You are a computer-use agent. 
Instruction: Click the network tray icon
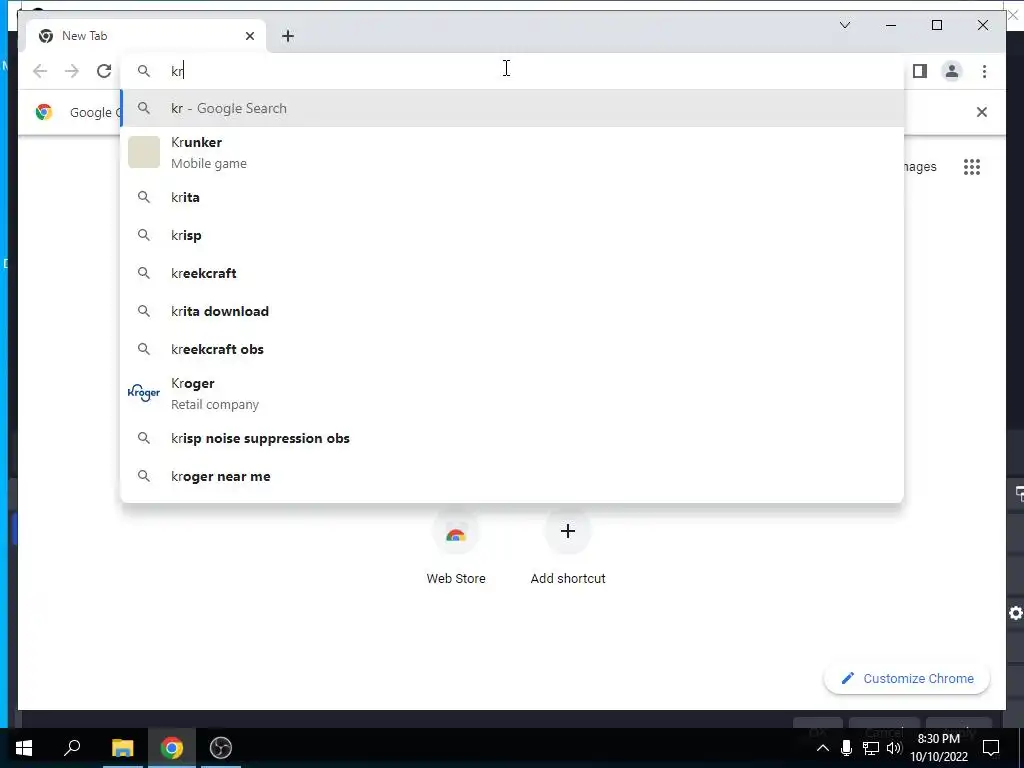[x=871, y=748]
